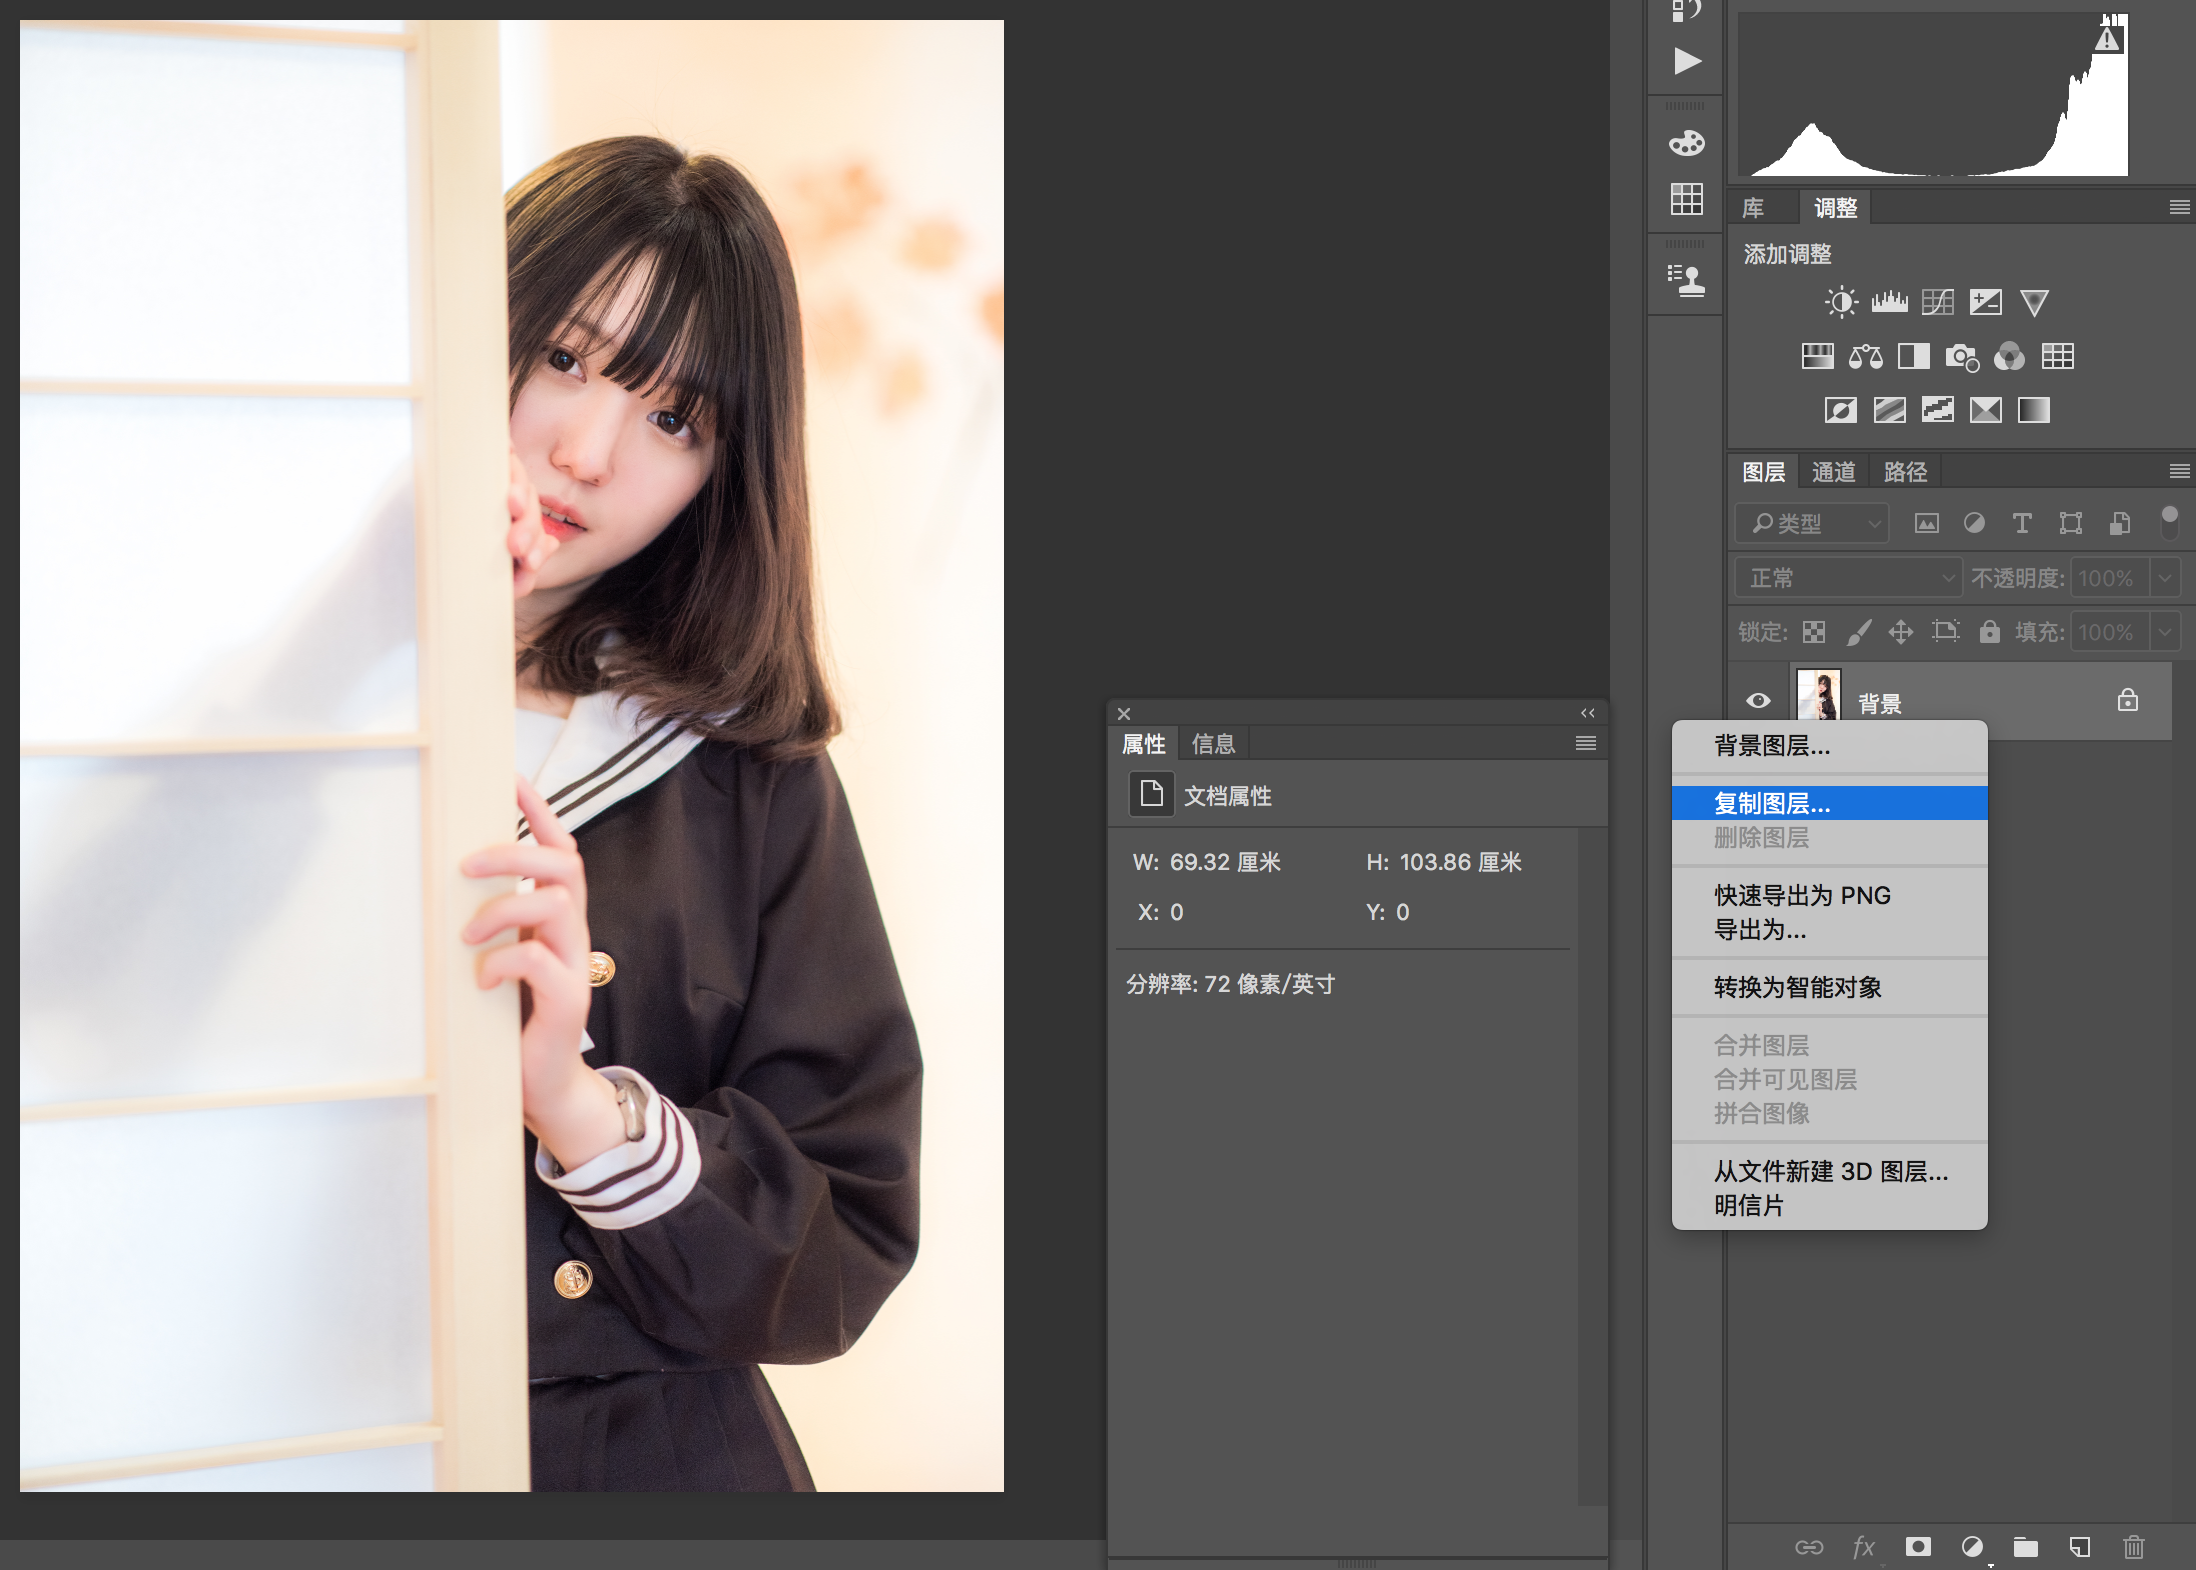Viewport: 2196px width, 1570px height.
Task: Open the 信息 tab in the properties panel
Action: point(1213,744)
